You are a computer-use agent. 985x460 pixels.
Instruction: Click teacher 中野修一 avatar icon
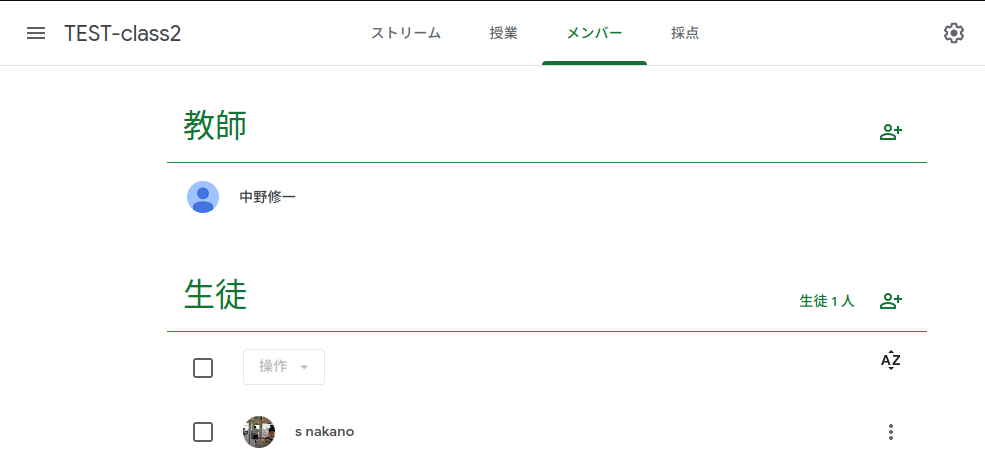pos(203,197)
